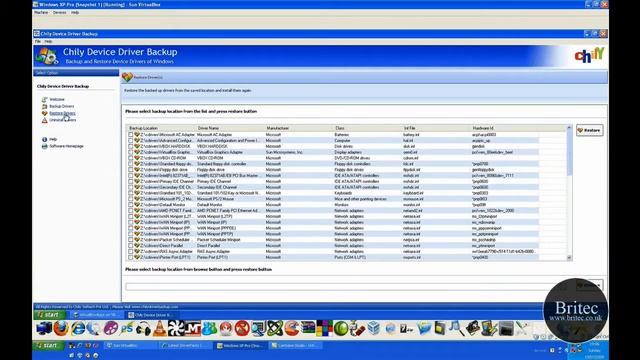Open VirtualBox cube icon in dock
This screenshot has width=640, height=360.
[373, 328]
